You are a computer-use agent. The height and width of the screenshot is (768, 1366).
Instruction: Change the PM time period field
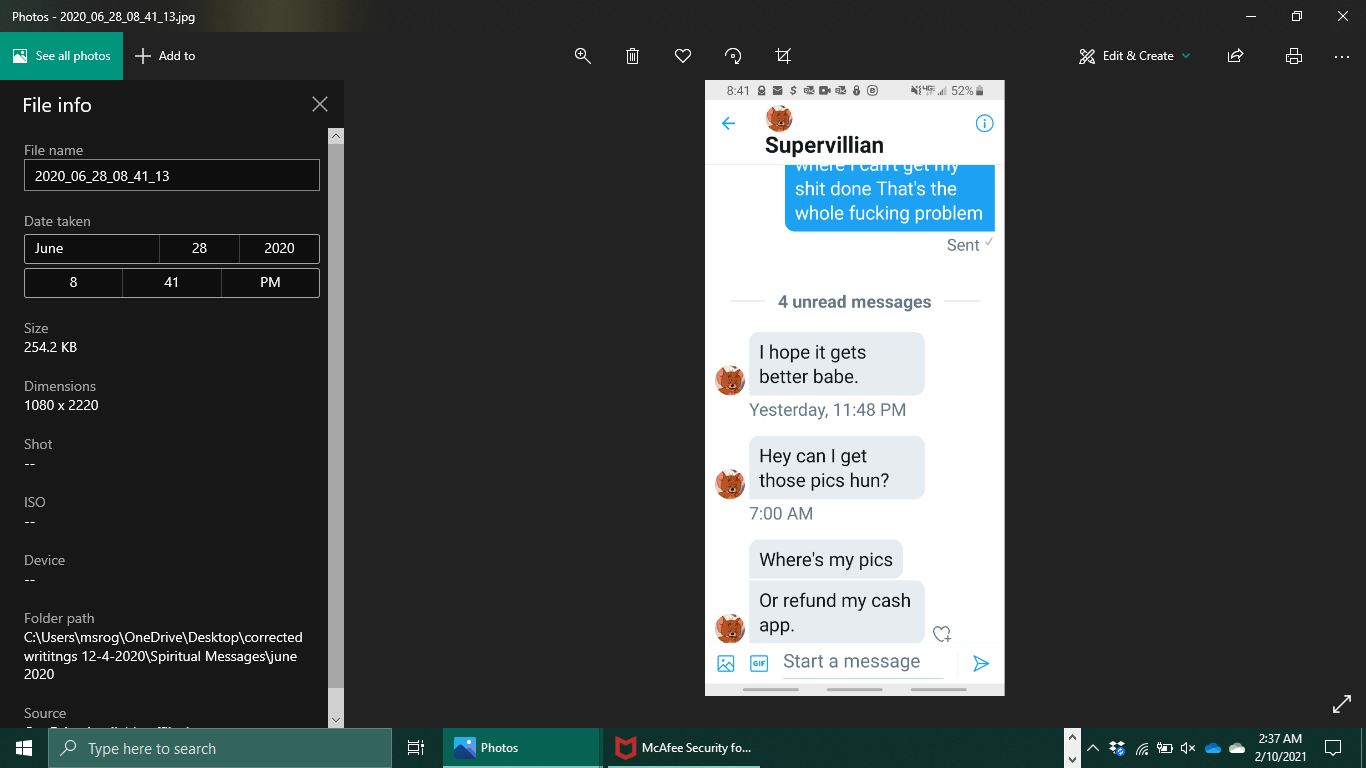pos(270,282)
